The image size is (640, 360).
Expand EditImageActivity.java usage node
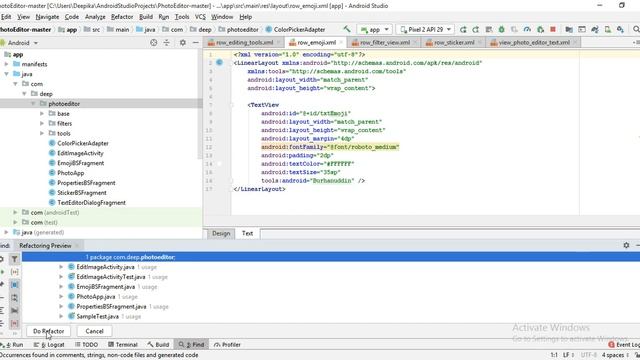pos(61,267)
